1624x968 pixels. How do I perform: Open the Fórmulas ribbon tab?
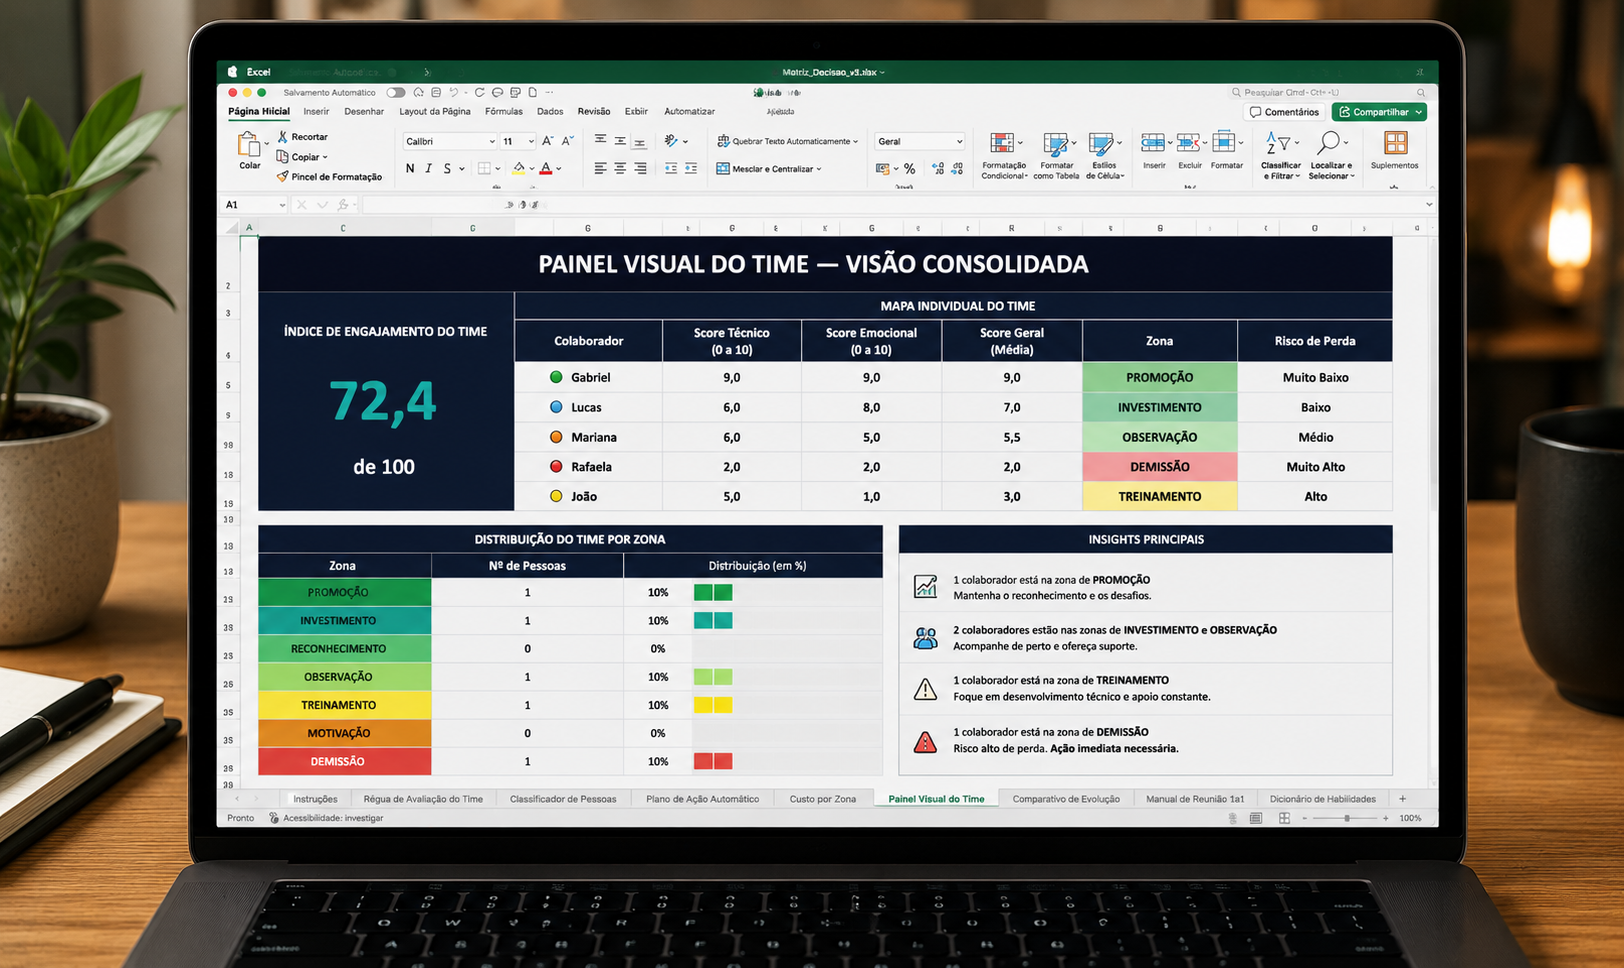click(x=504, y=111)
